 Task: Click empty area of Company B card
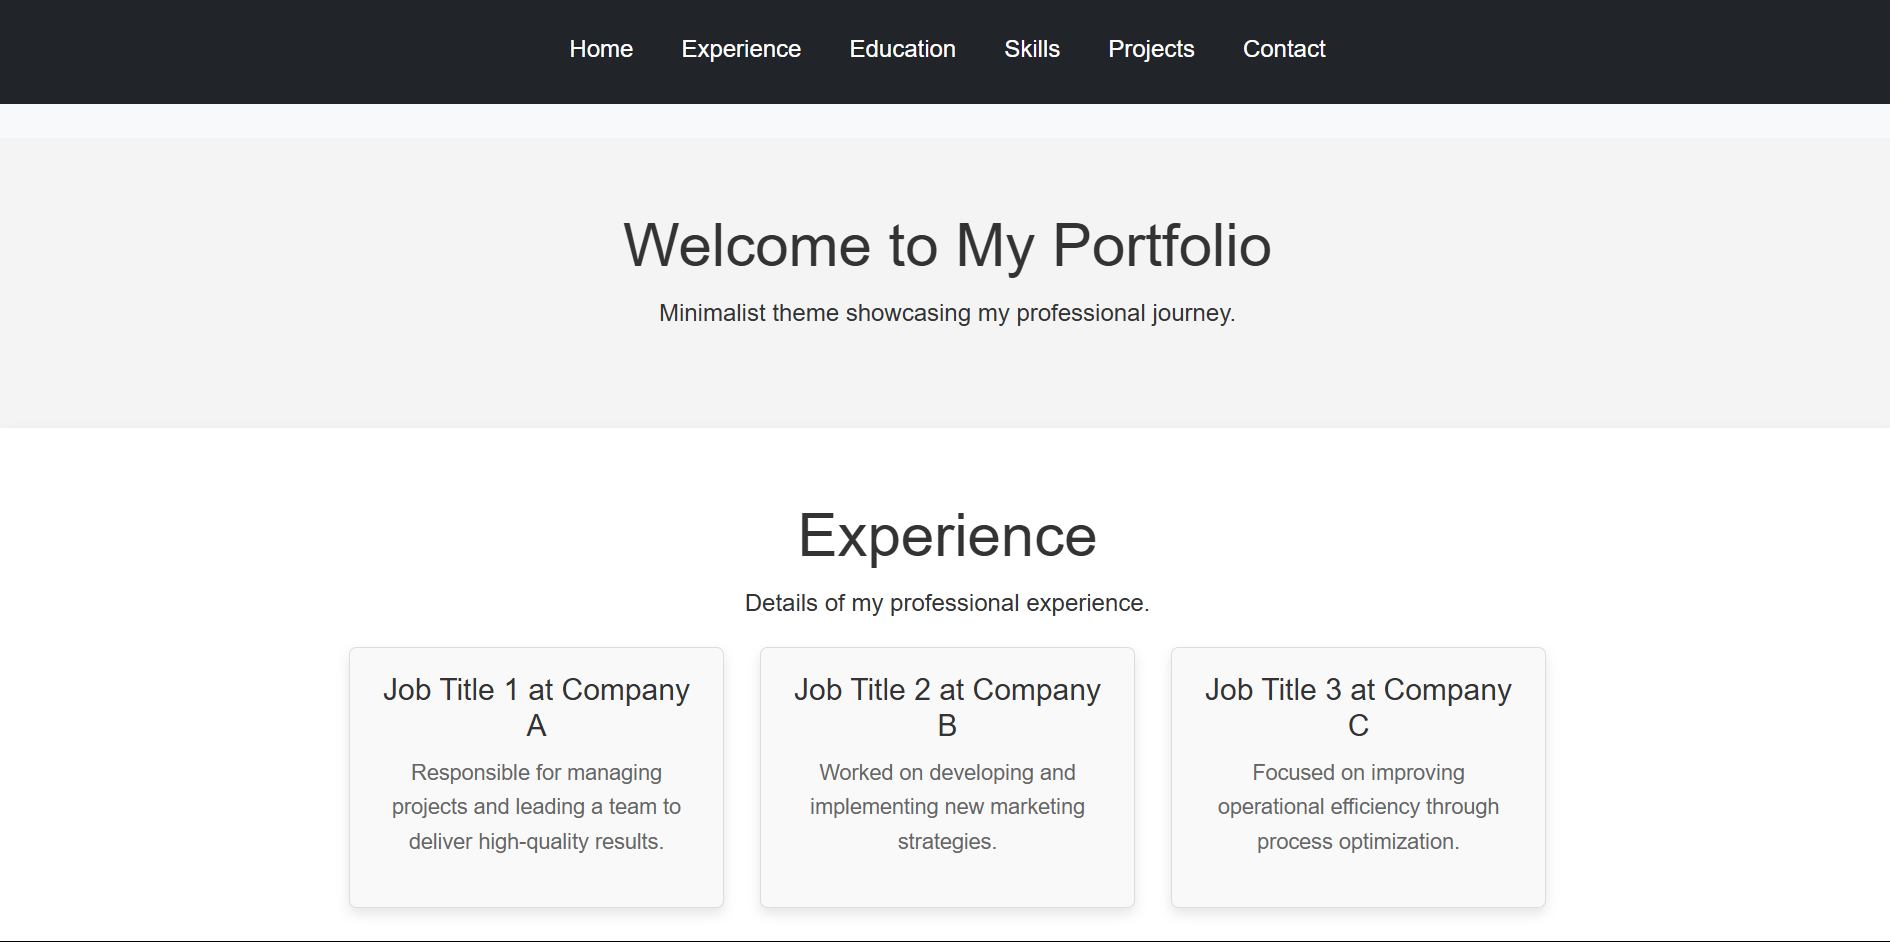pos(947,882)
